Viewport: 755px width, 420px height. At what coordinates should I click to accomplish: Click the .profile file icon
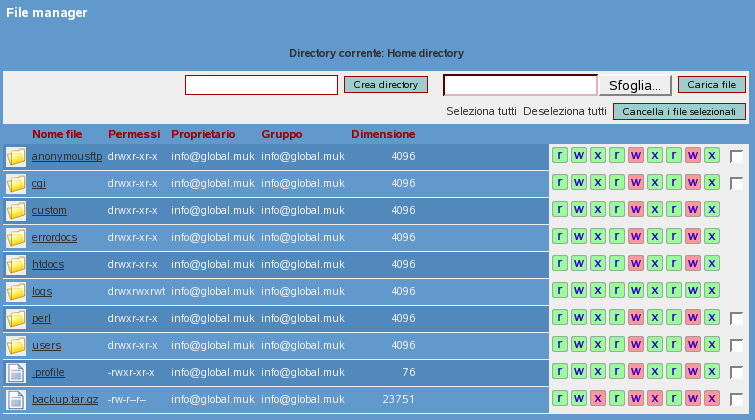[x=16, y=373]
